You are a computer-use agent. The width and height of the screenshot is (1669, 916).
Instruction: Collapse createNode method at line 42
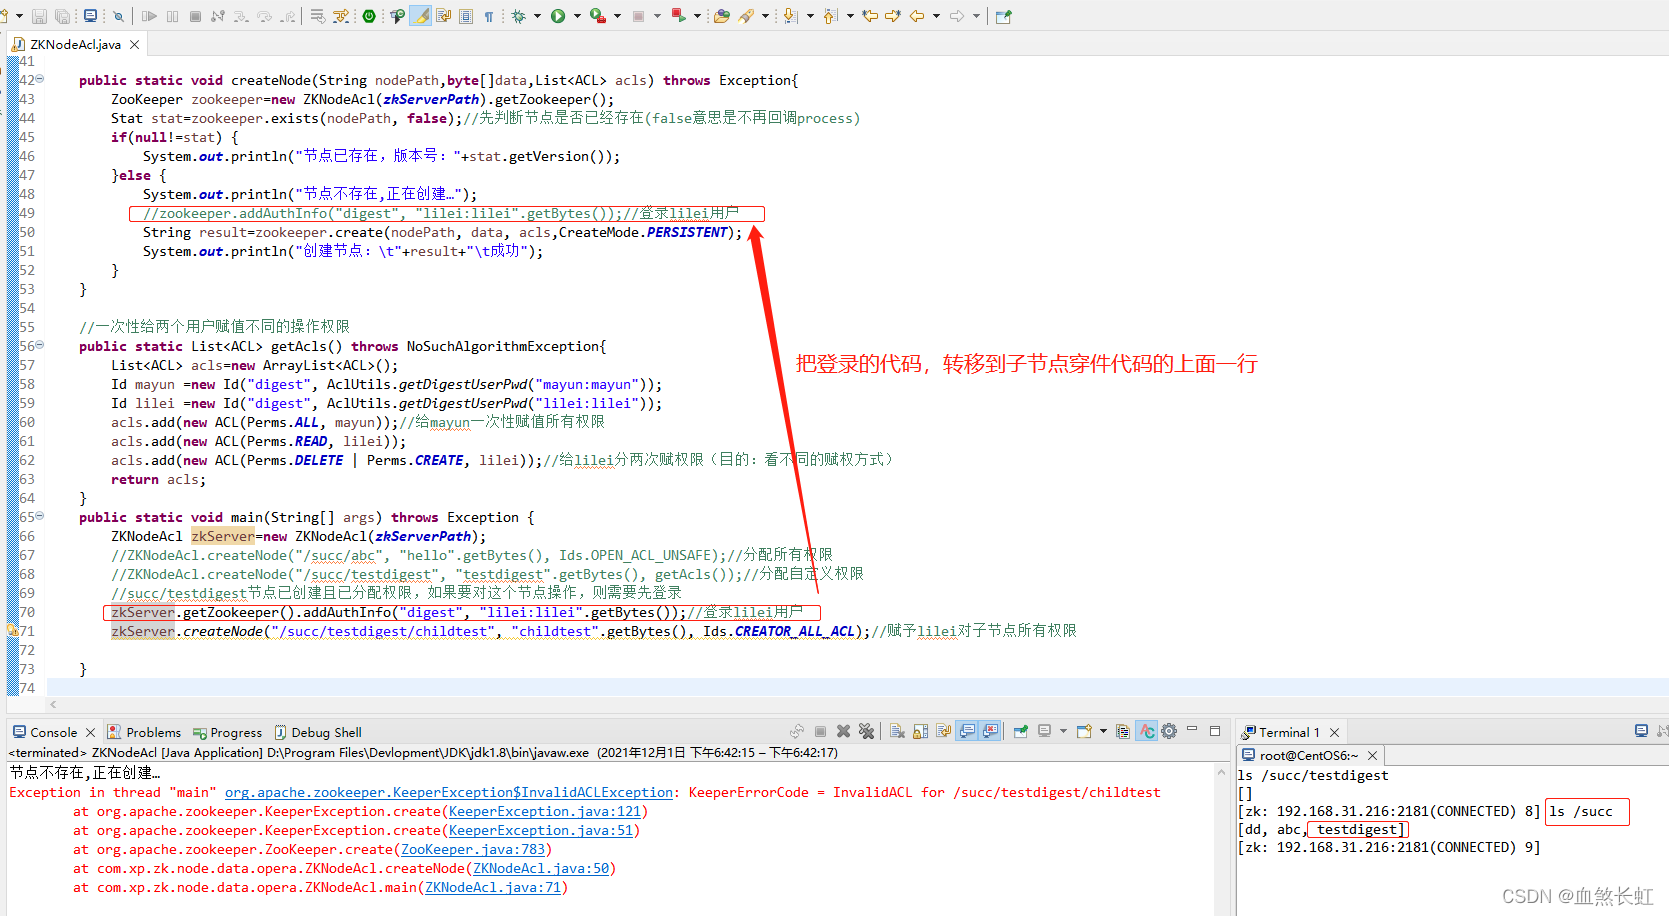click(x=40, y=78)
